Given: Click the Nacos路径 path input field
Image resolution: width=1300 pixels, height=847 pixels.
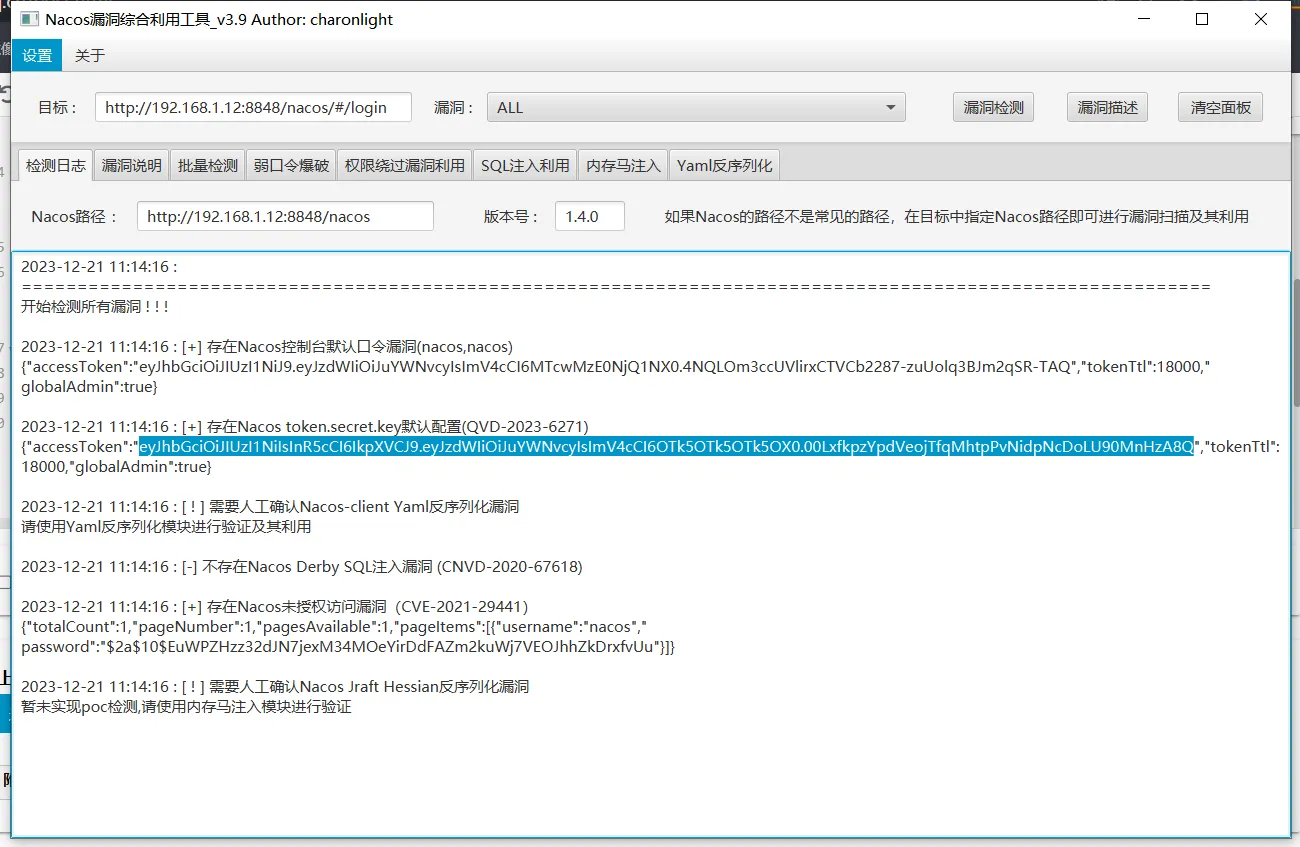Looking at the screenshot, I should click(285, 215).
